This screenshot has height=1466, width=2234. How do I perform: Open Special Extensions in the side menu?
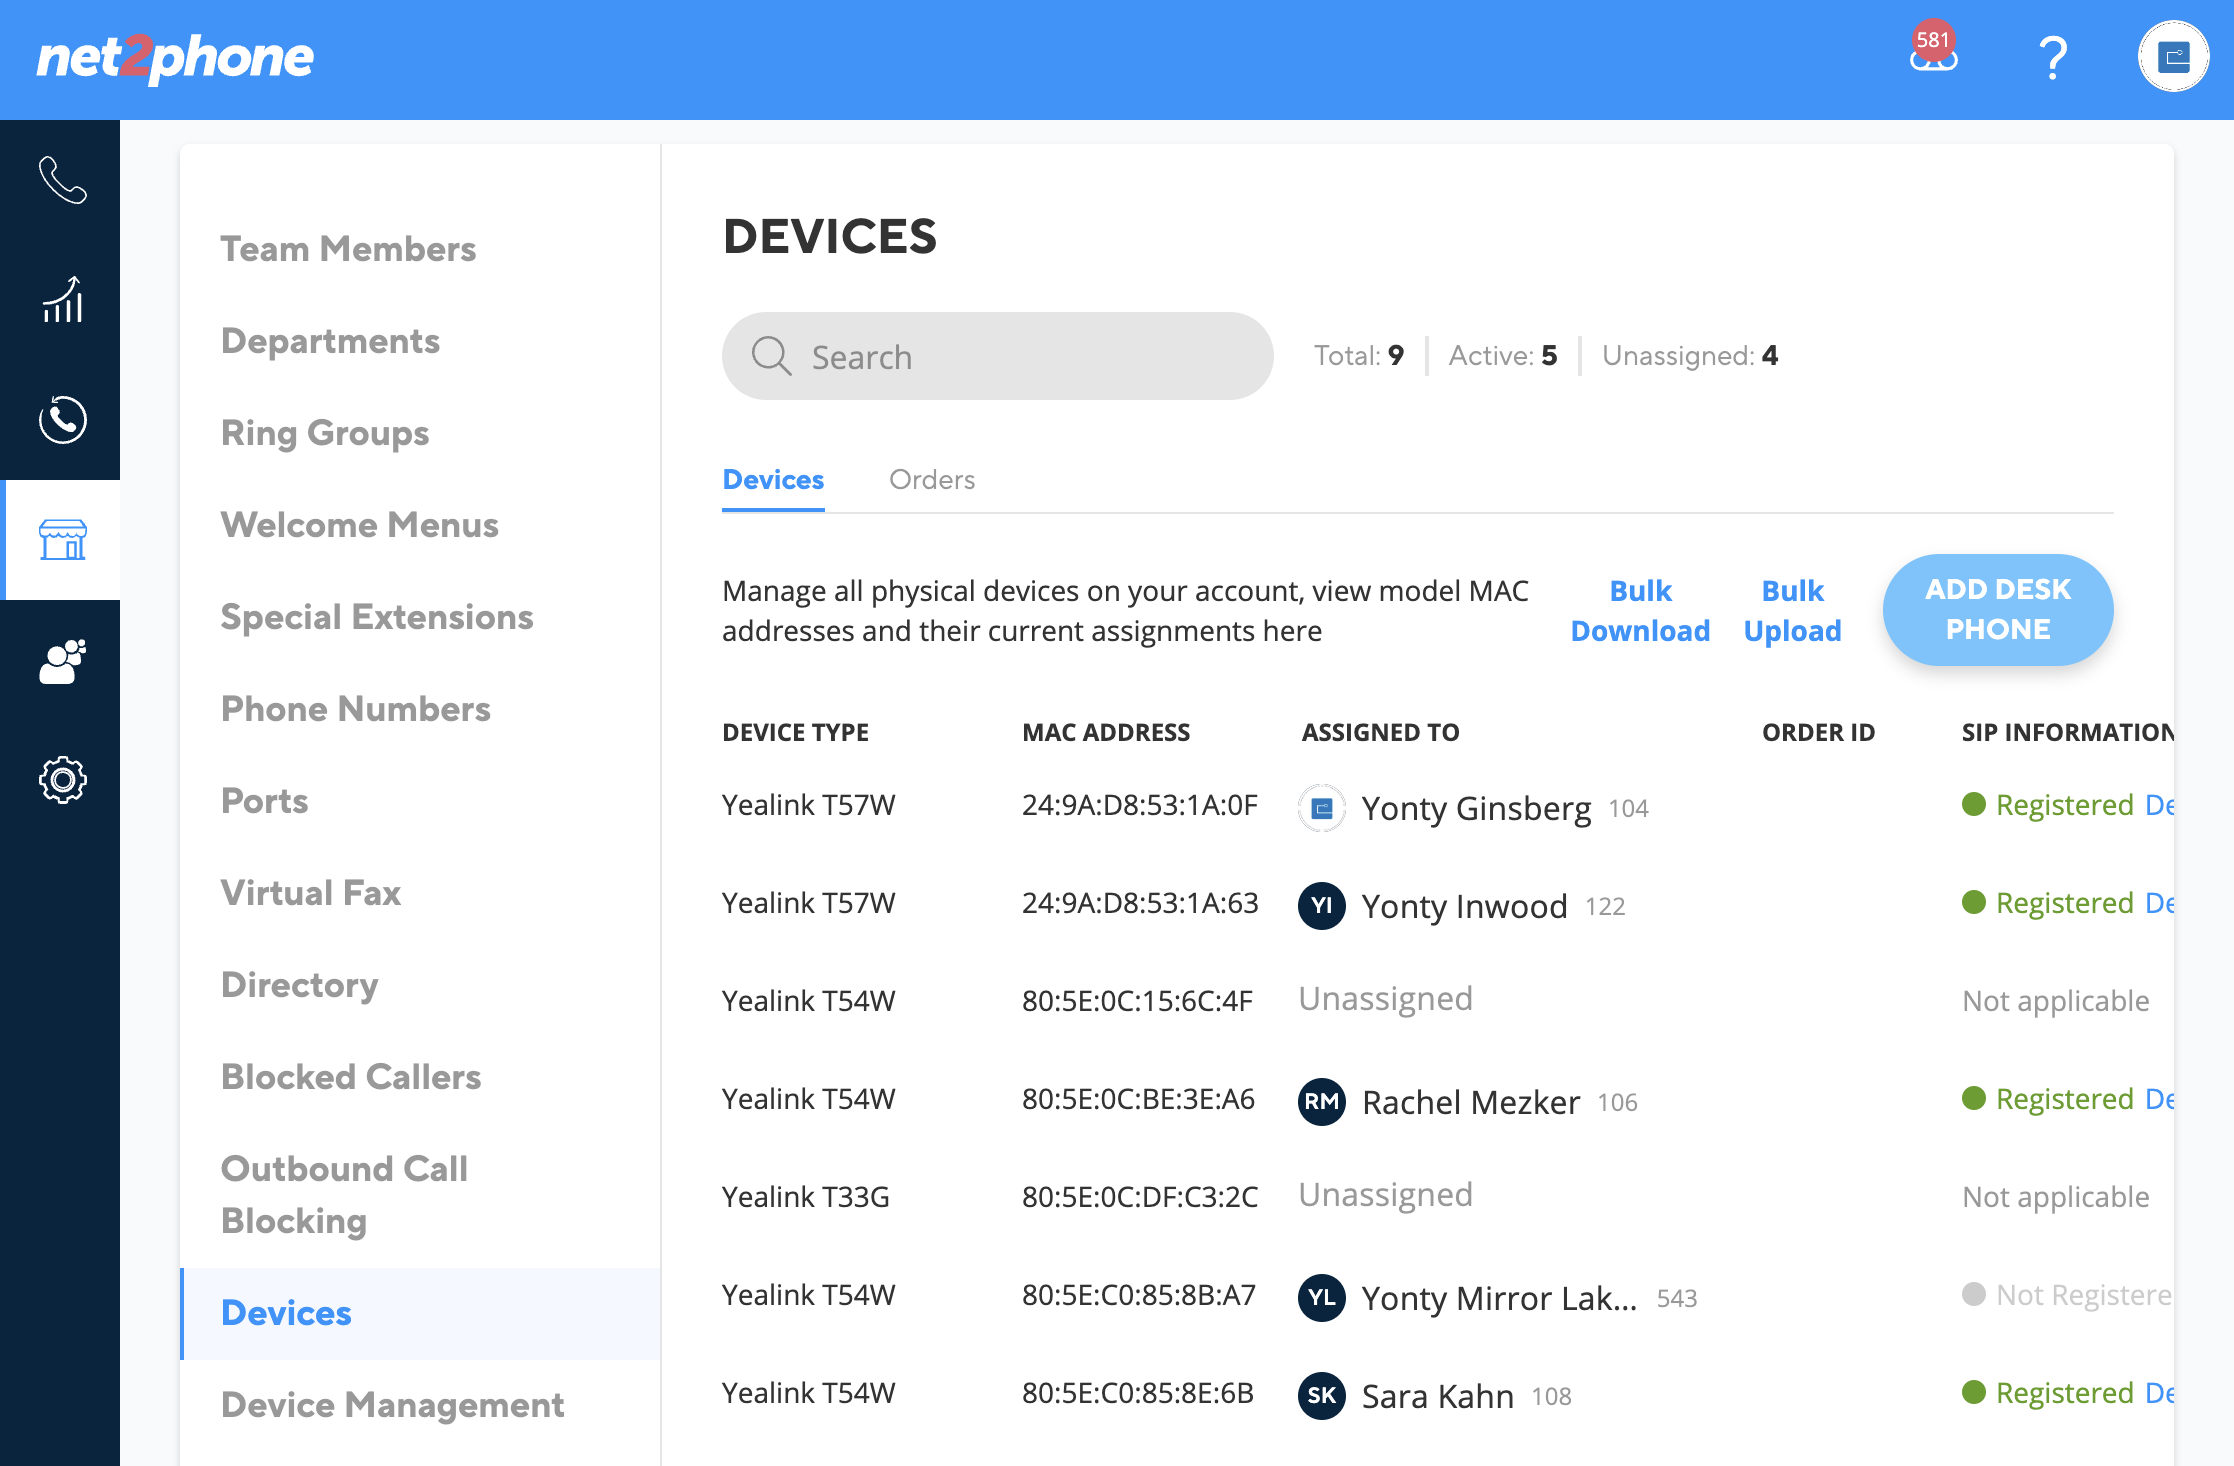tap(377, 617)
